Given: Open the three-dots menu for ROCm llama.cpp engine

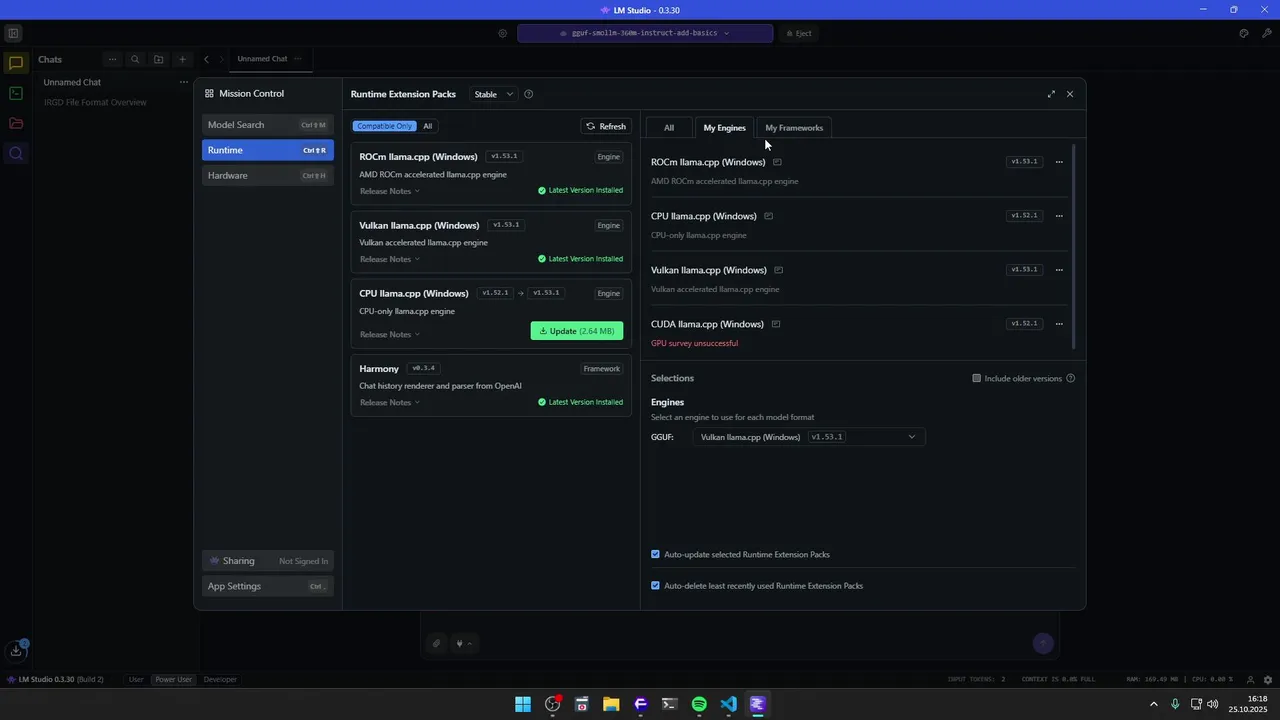Looking at the screenshot, I should coord(1059,162).
